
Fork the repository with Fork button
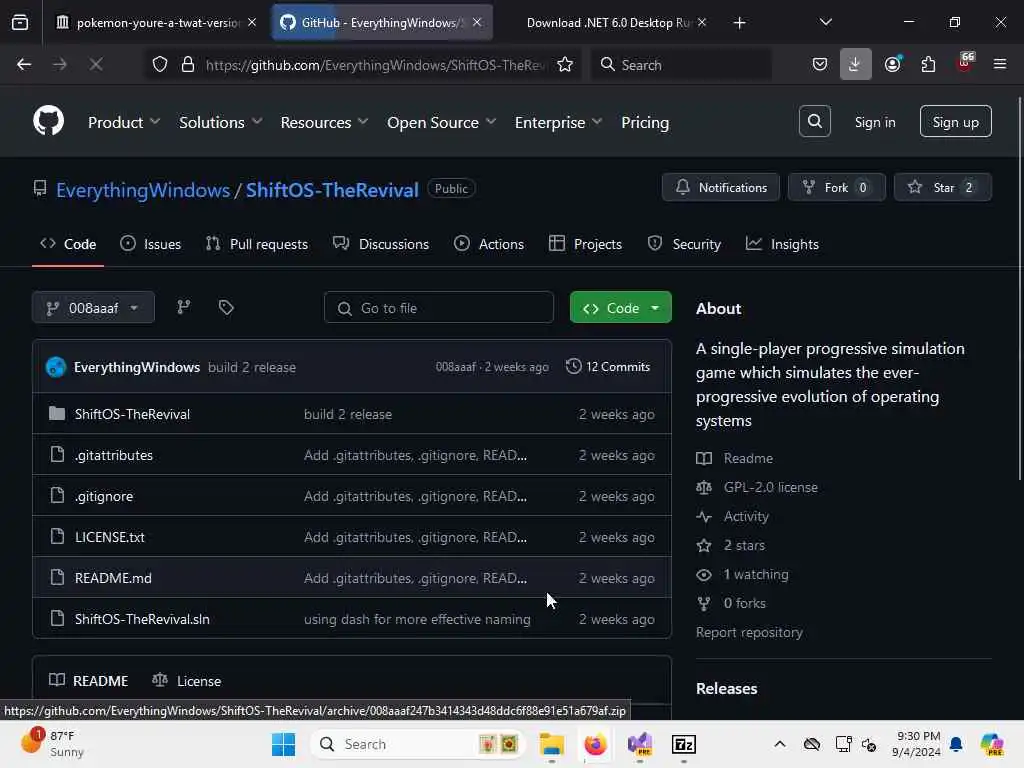click(x=836, y=187)
